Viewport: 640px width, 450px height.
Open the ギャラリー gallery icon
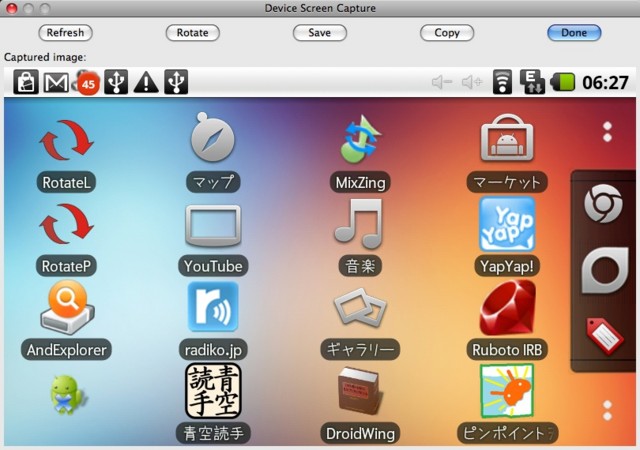(x=360, y=309)
